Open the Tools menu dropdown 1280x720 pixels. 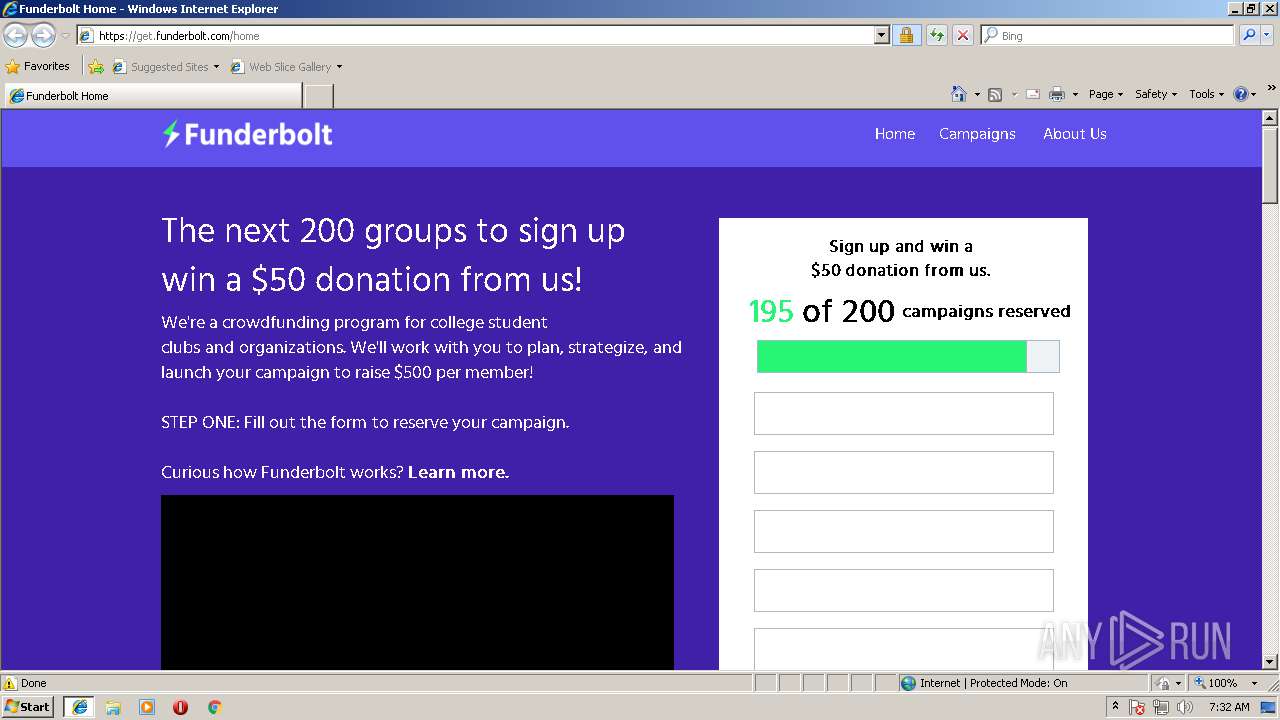click(1206, 94)
